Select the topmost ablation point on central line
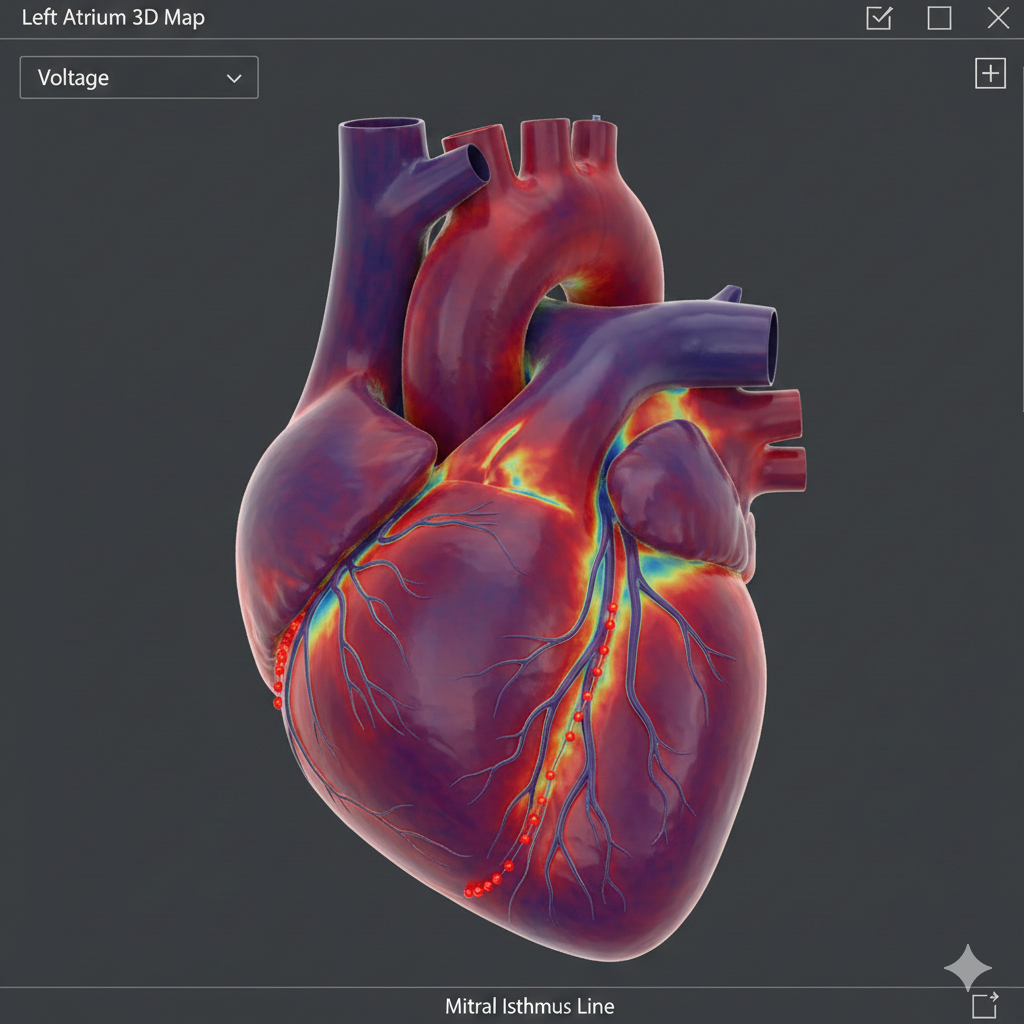 613,607
